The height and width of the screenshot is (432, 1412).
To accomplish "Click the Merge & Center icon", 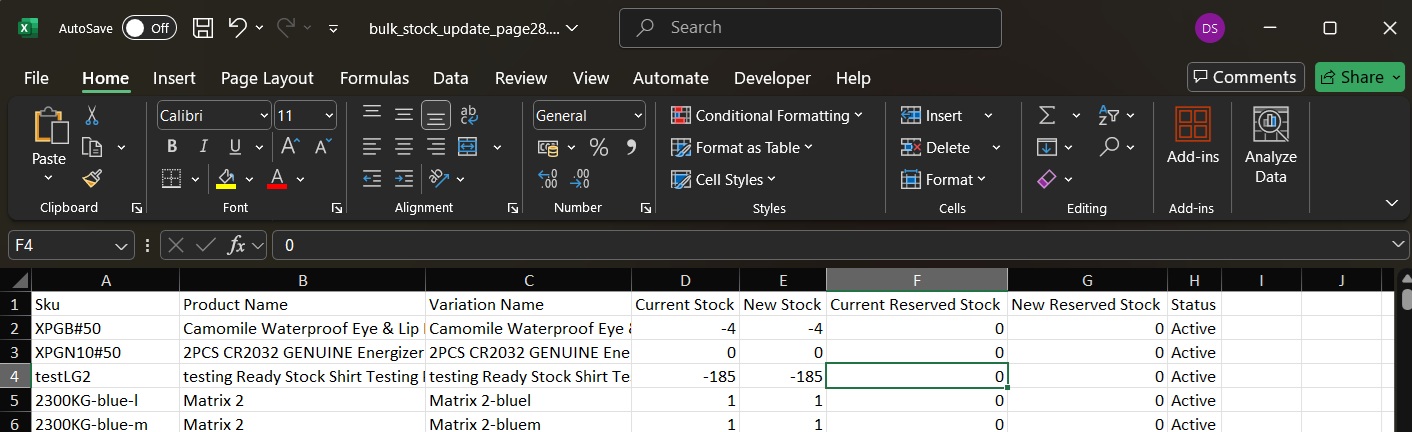I will [467, 147].
